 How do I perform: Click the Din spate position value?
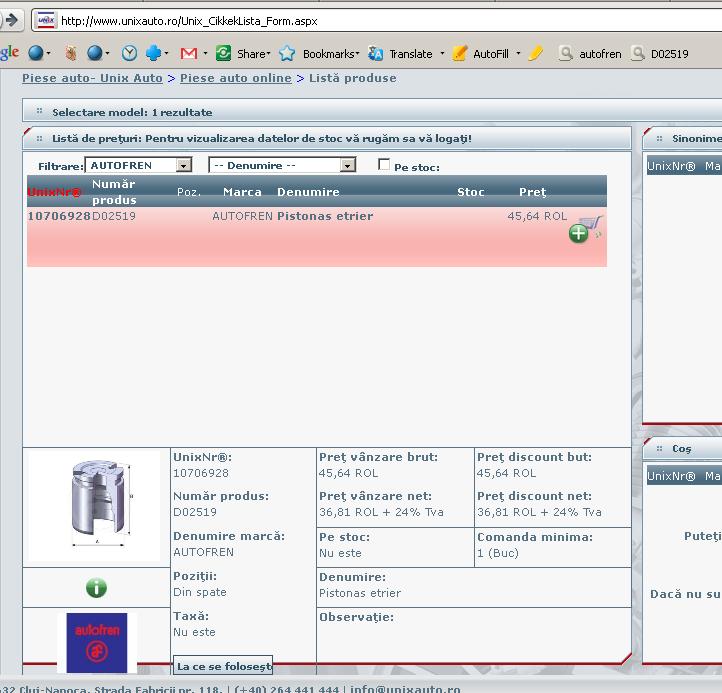pos(200,592)
